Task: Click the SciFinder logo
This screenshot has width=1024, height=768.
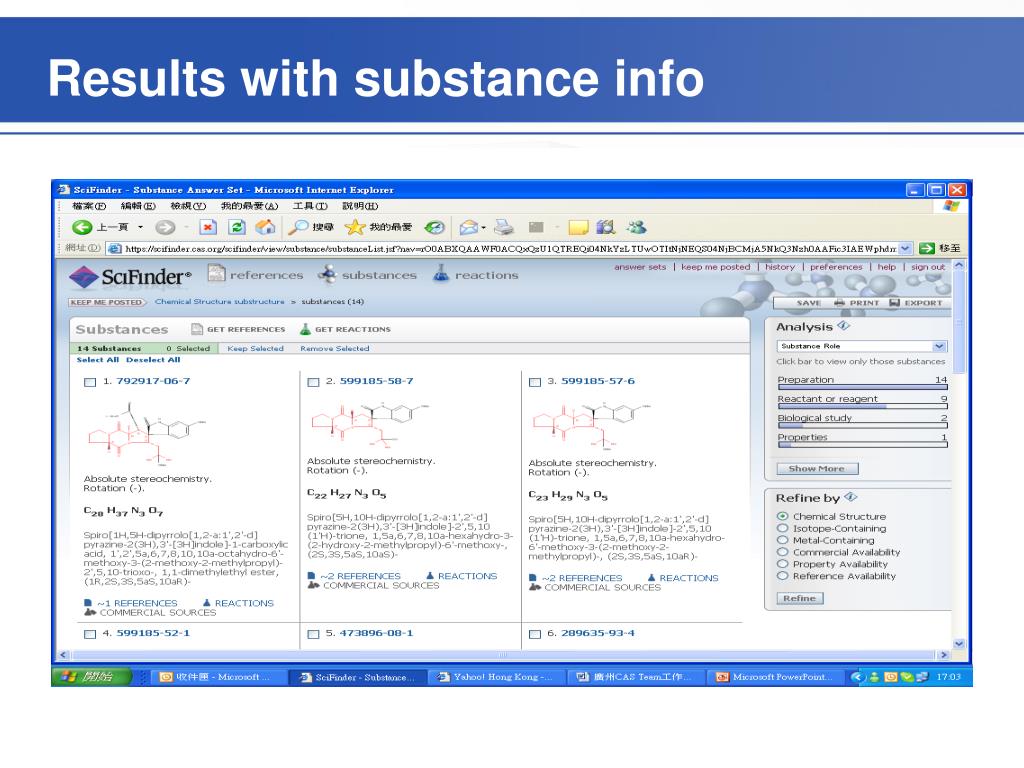Action: [130, 277]
